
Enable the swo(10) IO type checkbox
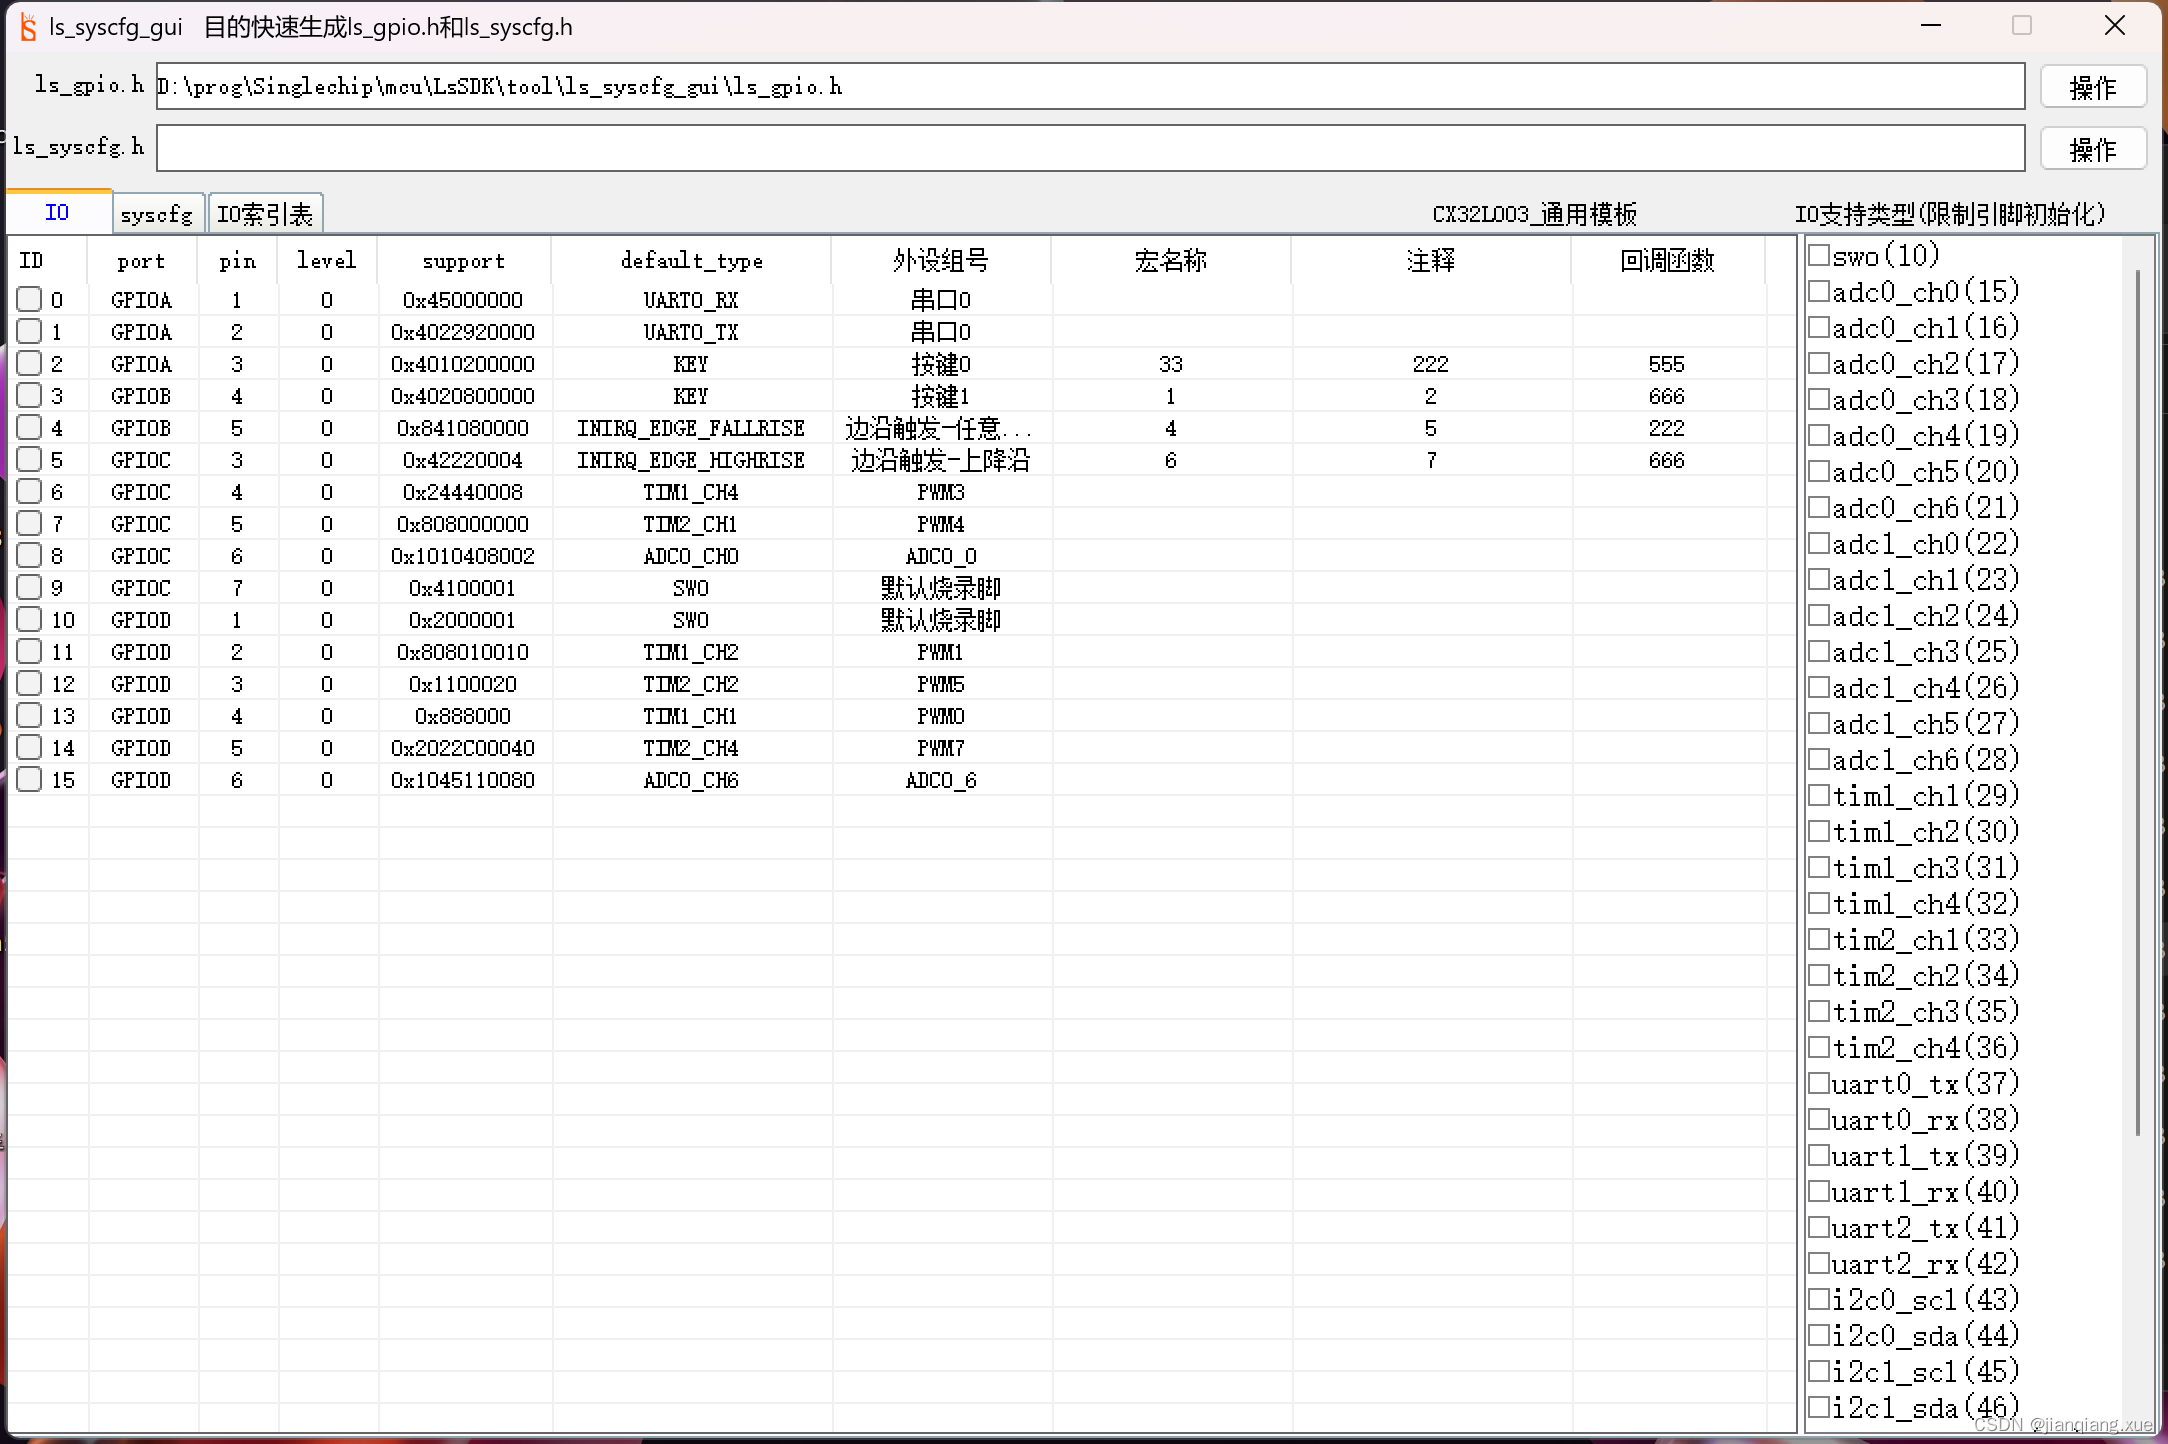pos(1819,255)
